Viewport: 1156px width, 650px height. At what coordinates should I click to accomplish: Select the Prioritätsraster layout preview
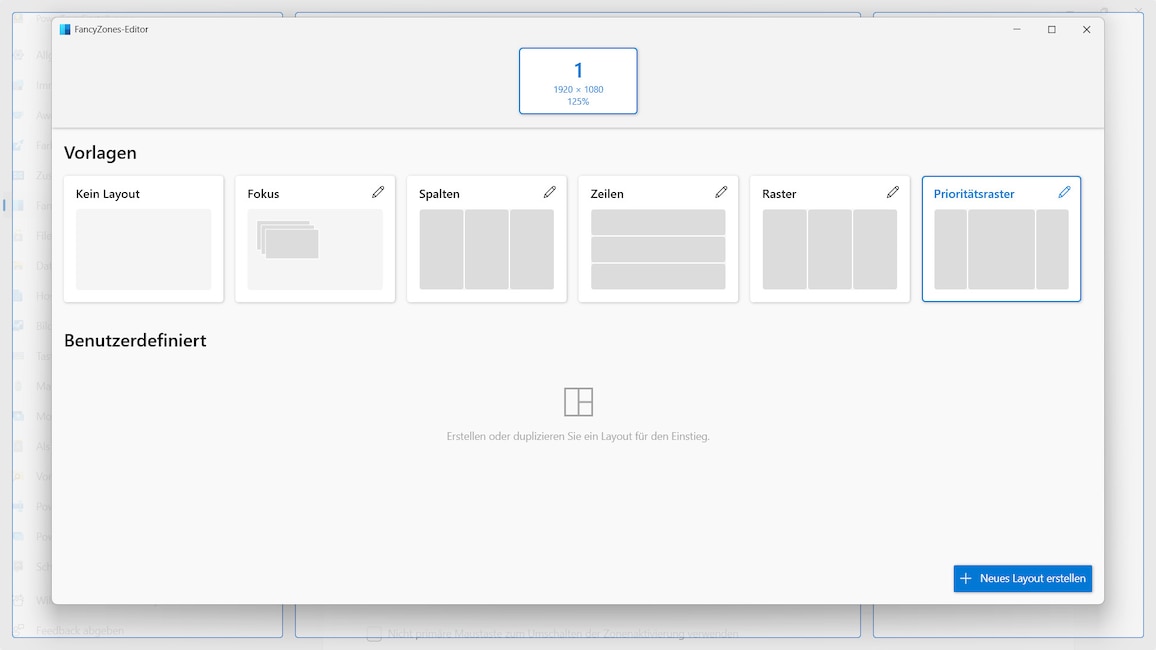1001,249
